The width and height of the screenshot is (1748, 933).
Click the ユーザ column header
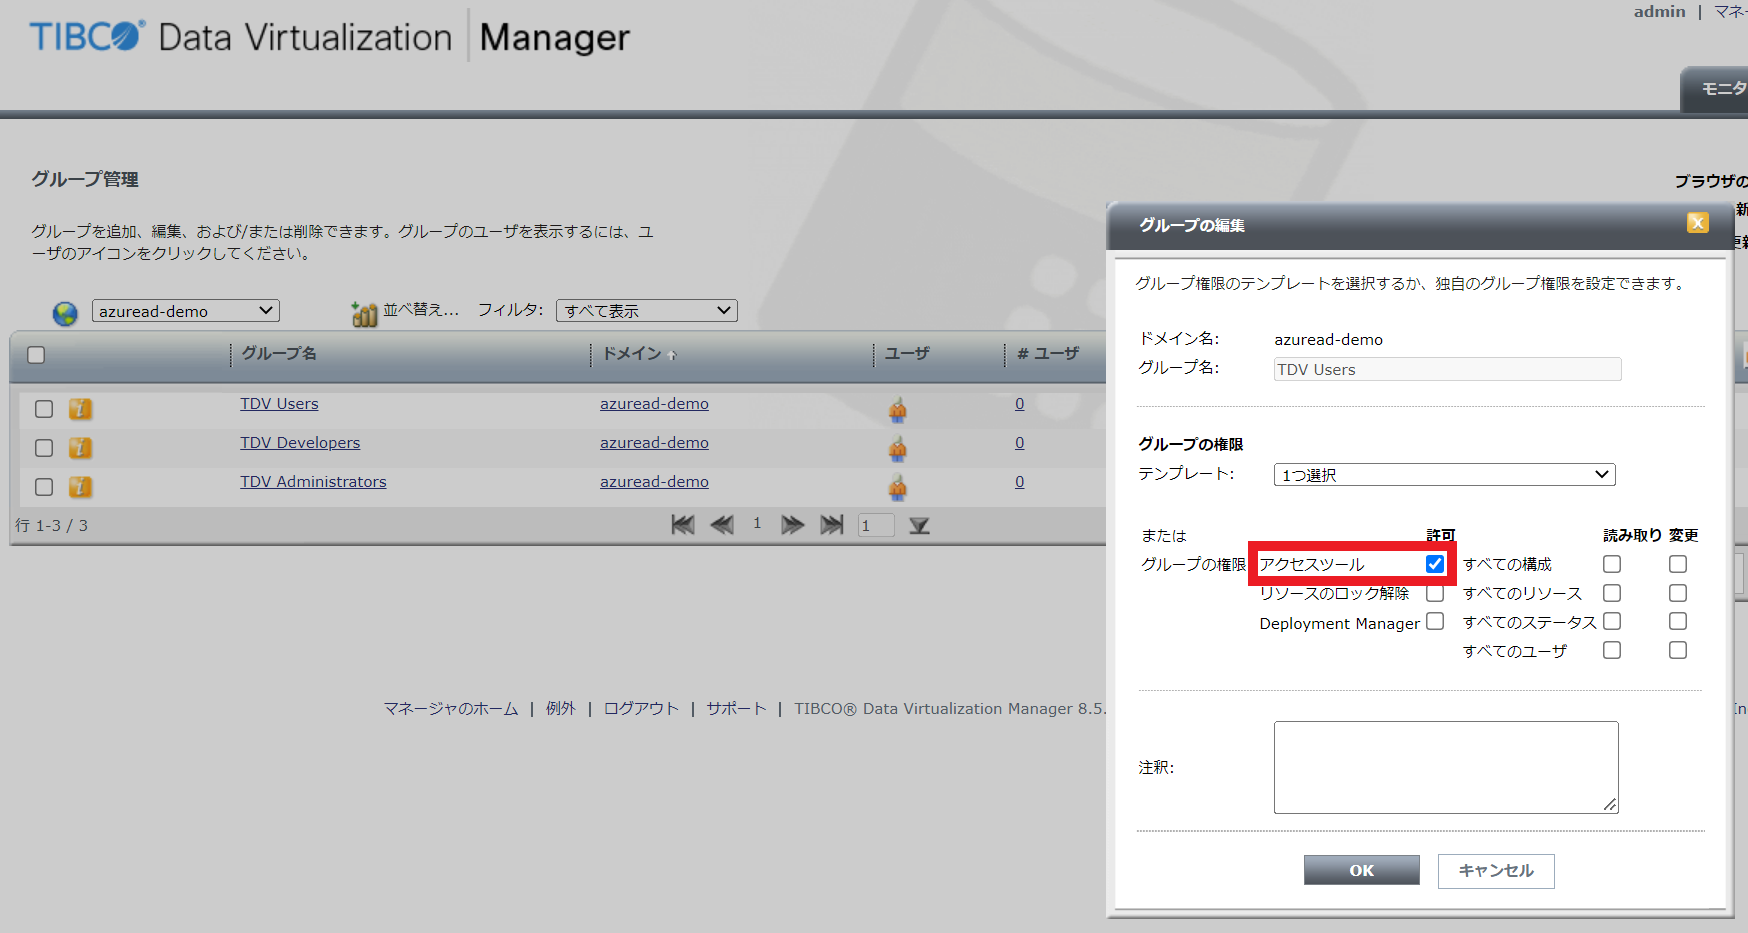click(x=907, y=354)
